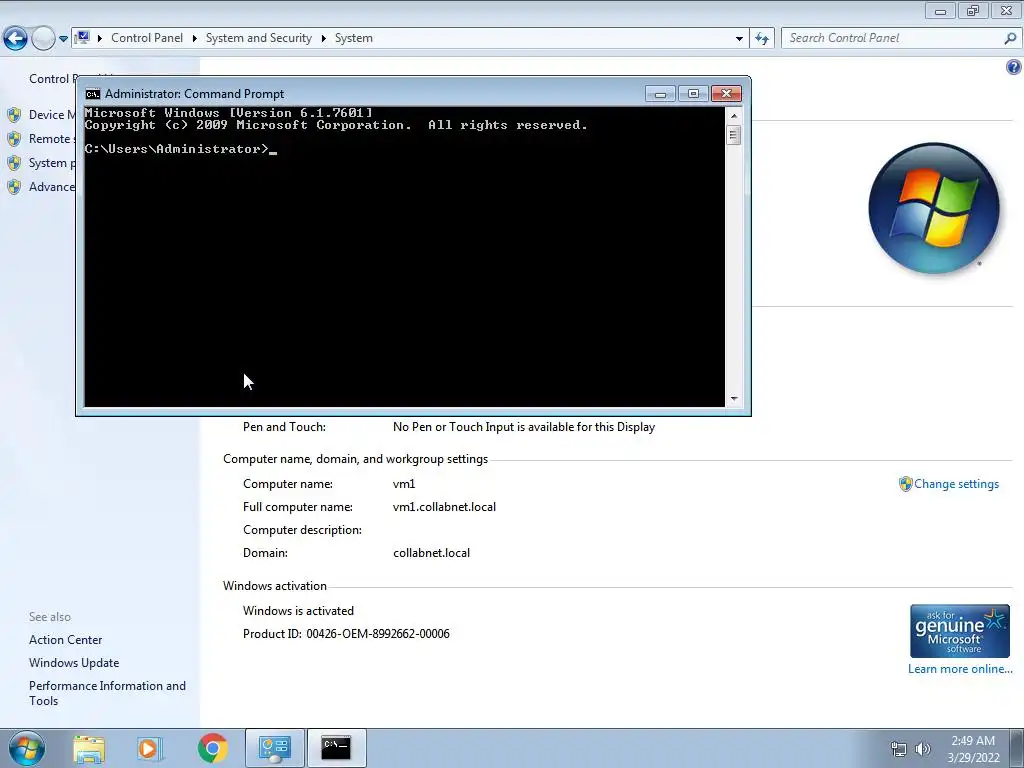Screen dimensions: 1024x768
Task: Launch Windows Media Player from taskbar
Action: tap(148, 749)
